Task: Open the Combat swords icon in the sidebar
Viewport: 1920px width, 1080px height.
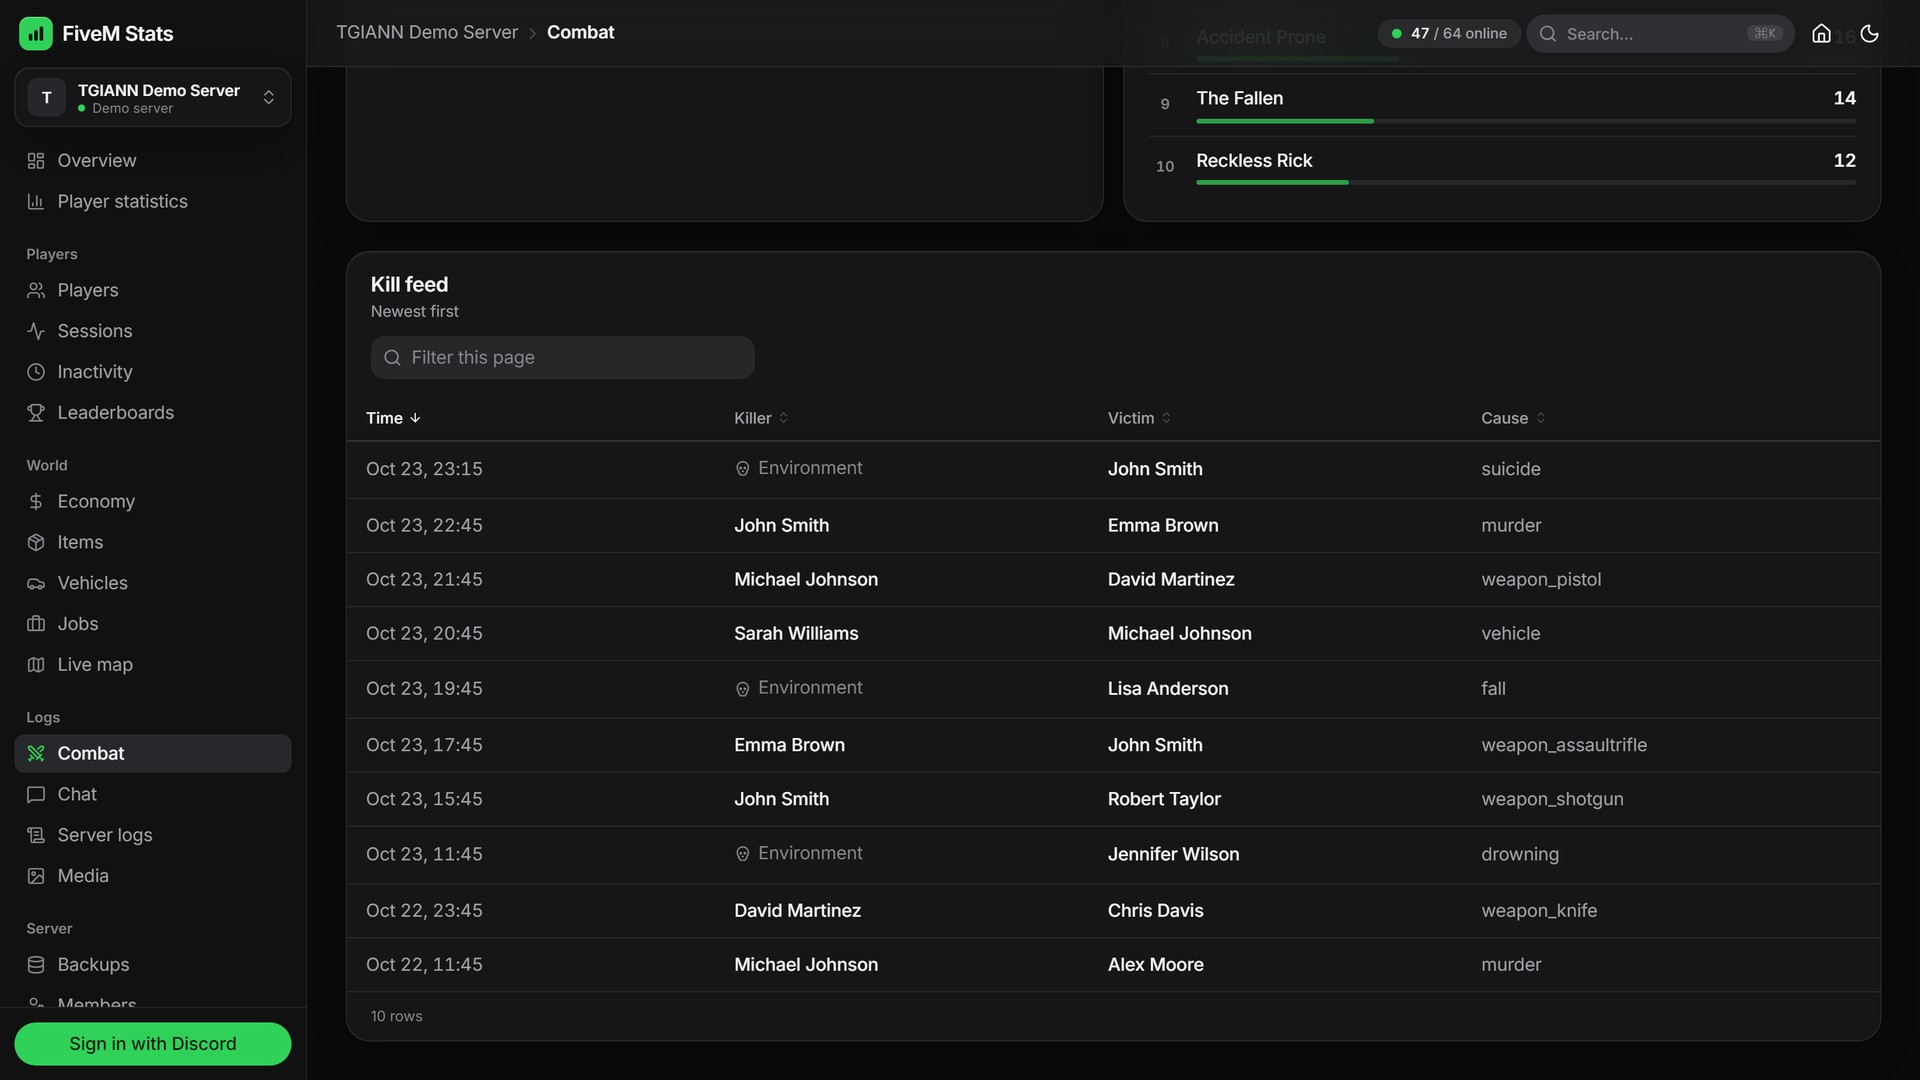Action: click(36, 753)
